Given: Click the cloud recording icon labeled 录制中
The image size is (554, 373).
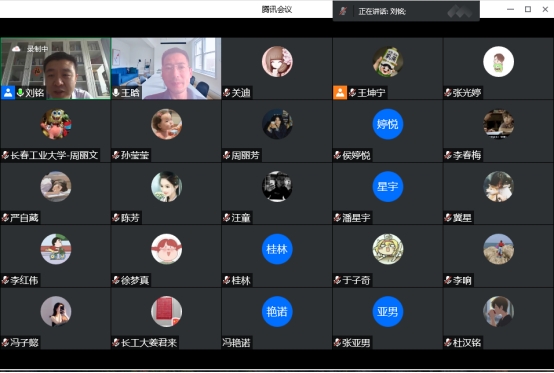Looking at the screenshot, I should click(16, 49).
